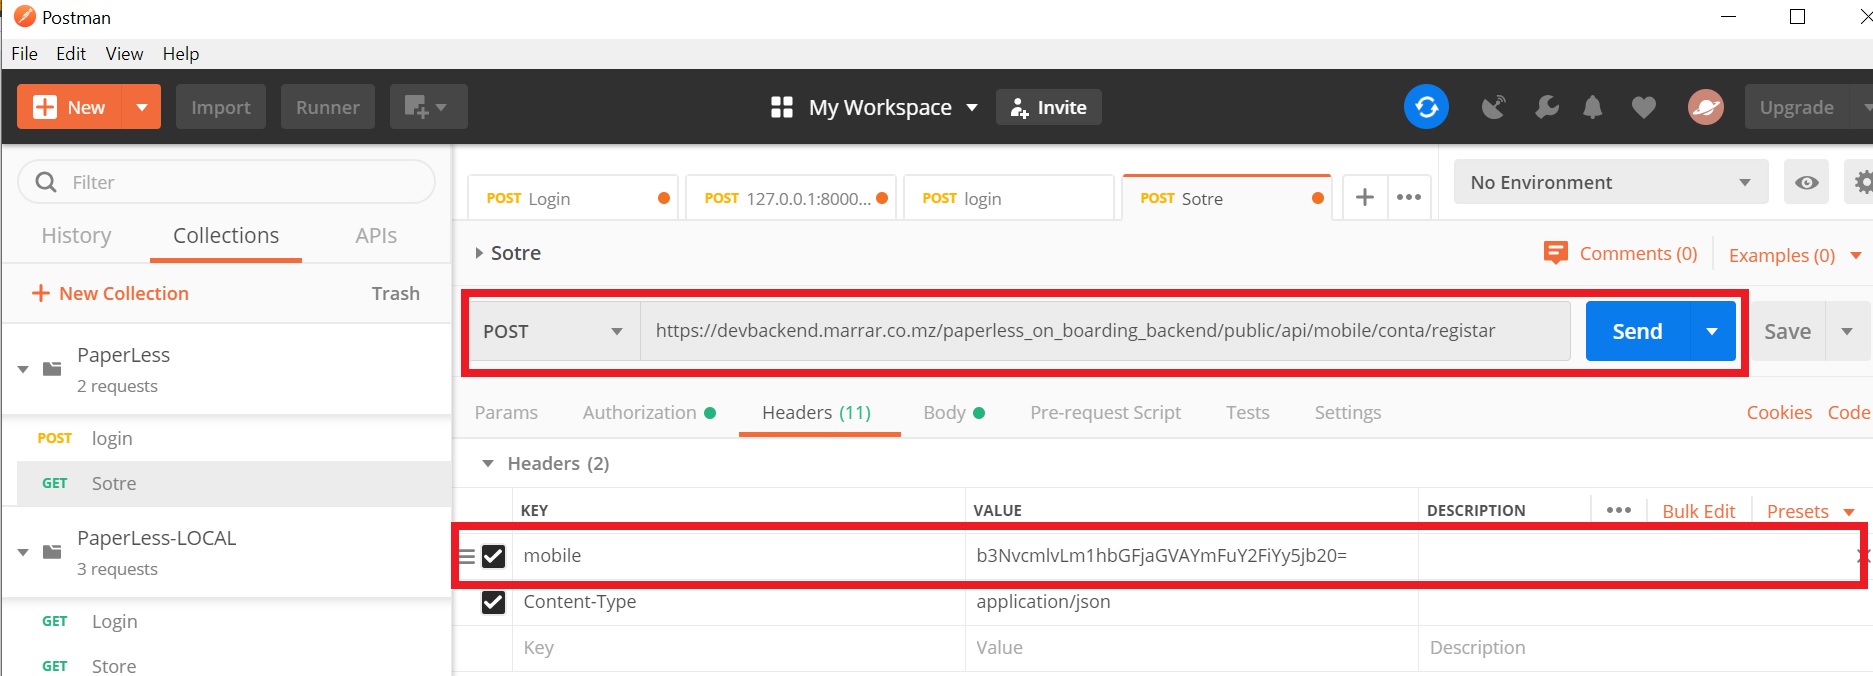Open the user avatar menu
This screenshot has width=1873, height=676.
coord(1705,107)
